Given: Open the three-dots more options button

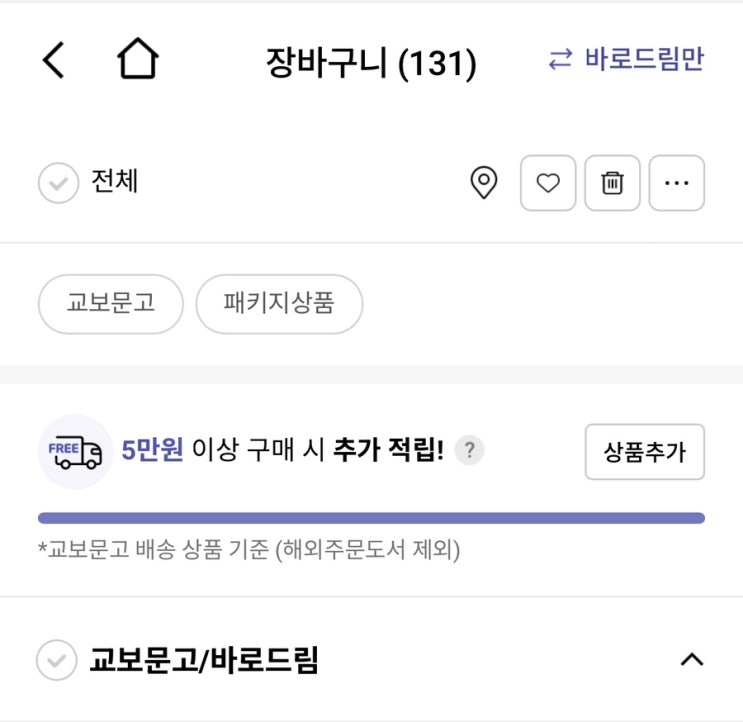Looking at the screenshot, I should 677,183.
